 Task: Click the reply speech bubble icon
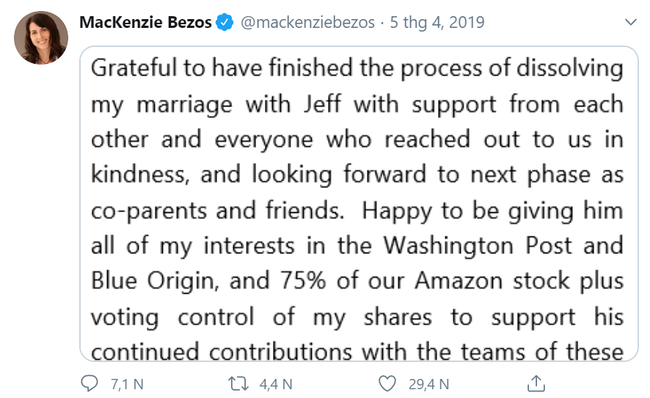point(89,383)
